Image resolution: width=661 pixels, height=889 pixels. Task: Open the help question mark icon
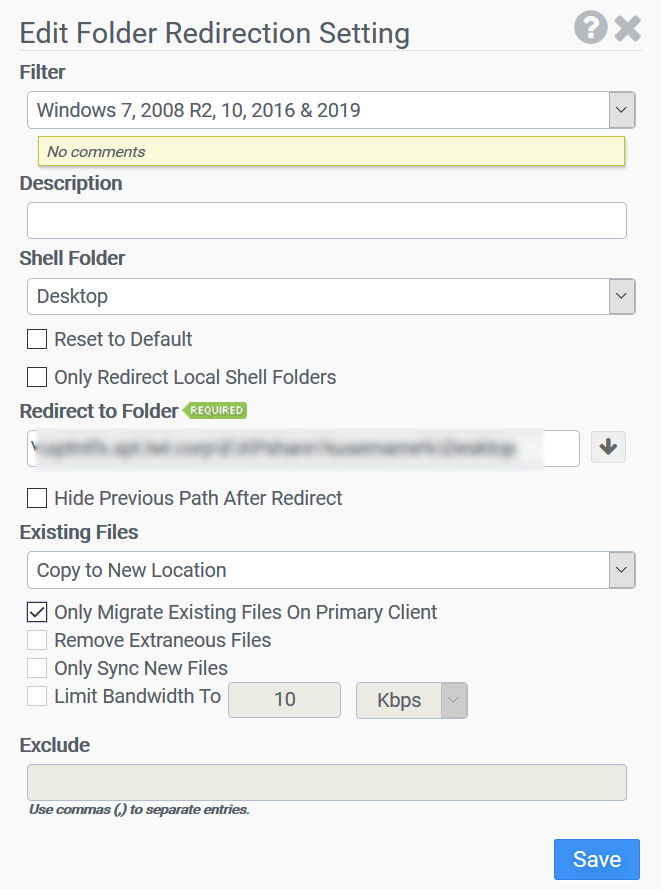[590, 27]
